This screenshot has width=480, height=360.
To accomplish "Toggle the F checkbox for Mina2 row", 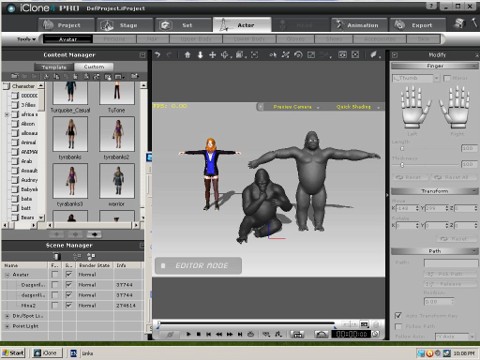I will coord(55,305).
